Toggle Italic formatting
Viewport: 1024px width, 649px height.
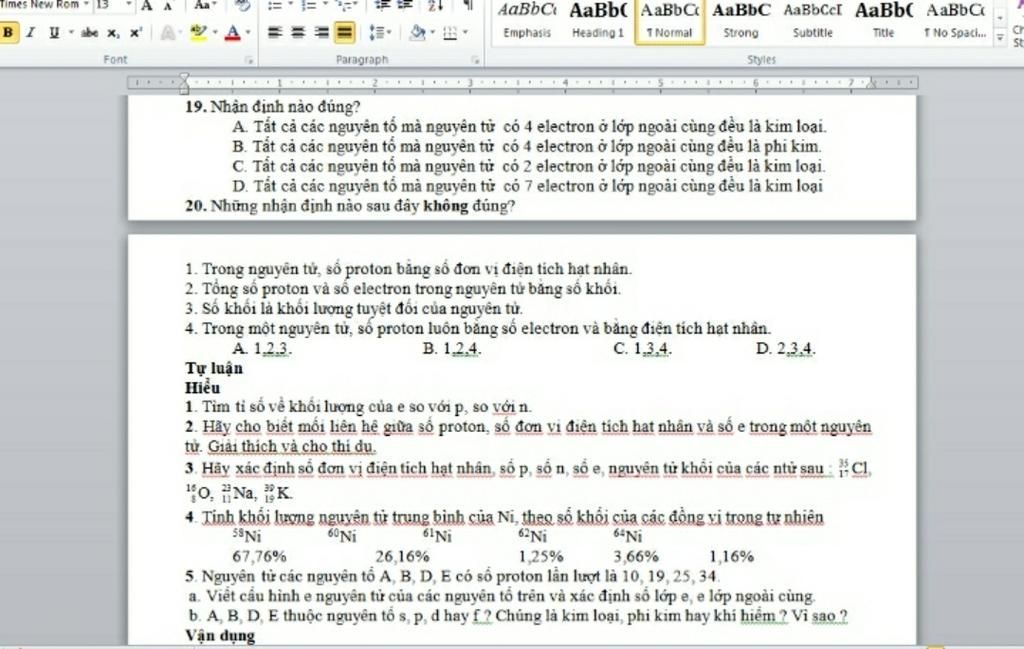click(31, 32)
